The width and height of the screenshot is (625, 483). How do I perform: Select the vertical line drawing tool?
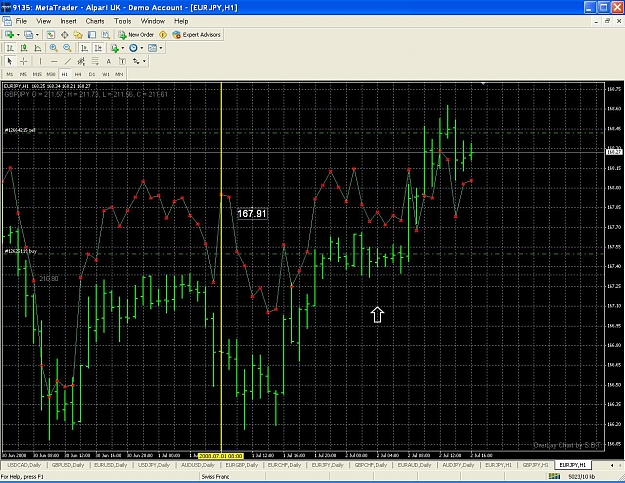point(40,61)
